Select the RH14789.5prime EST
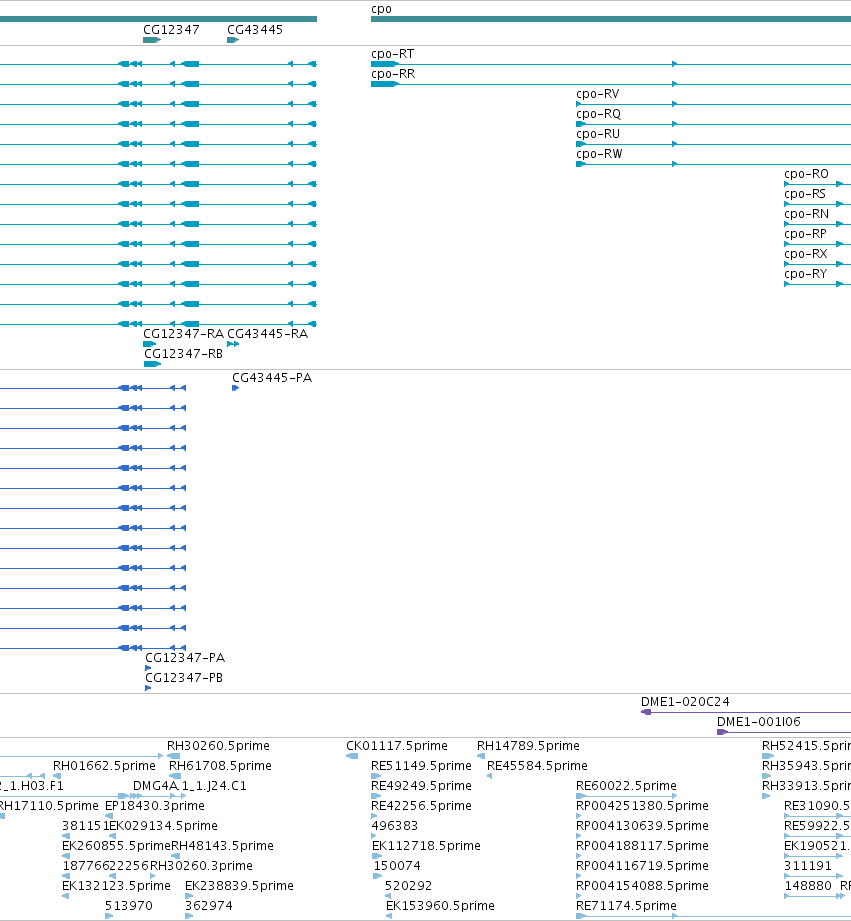This screenshot has width=851, height=921. pyautogui.click(x=528, y=746)
